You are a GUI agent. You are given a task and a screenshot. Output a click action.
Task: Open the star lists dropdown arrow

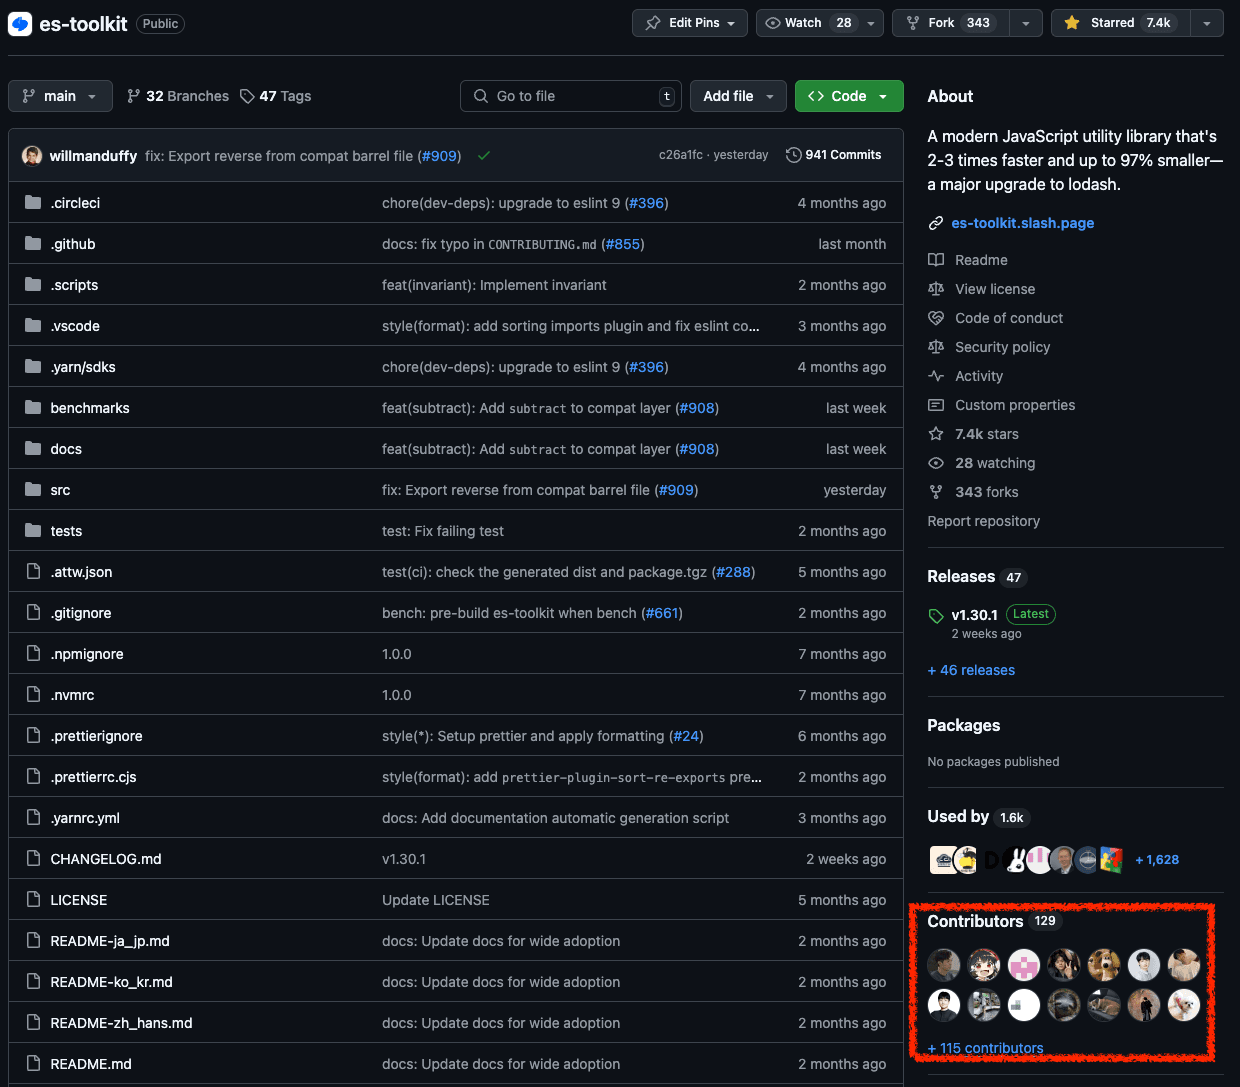[1207, 23]
